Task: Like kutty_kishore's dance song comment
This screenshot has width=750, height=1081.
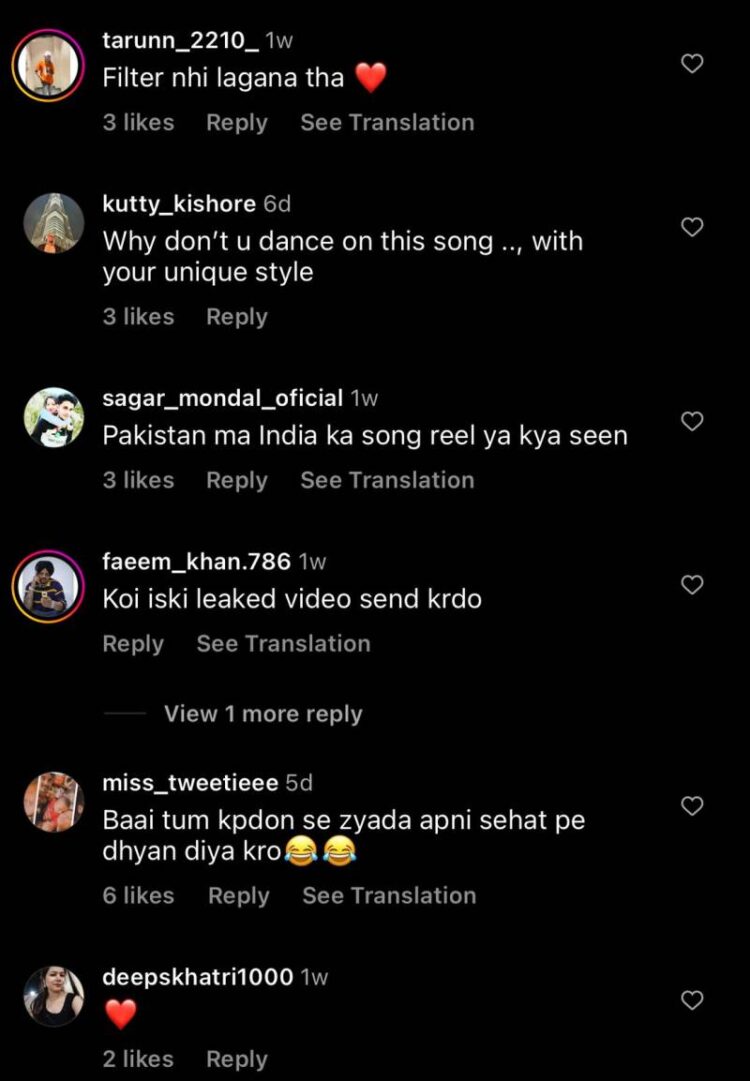Action: coord(691,227)
